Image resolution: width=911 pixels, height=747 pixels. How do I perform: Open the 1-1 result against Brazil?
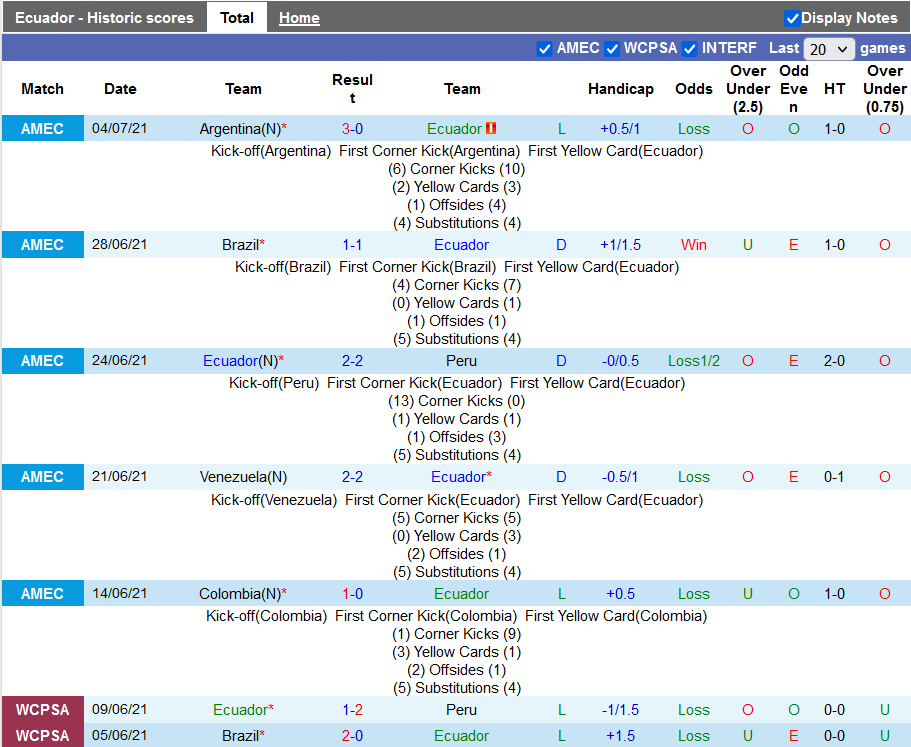click(x=352, y=245)
